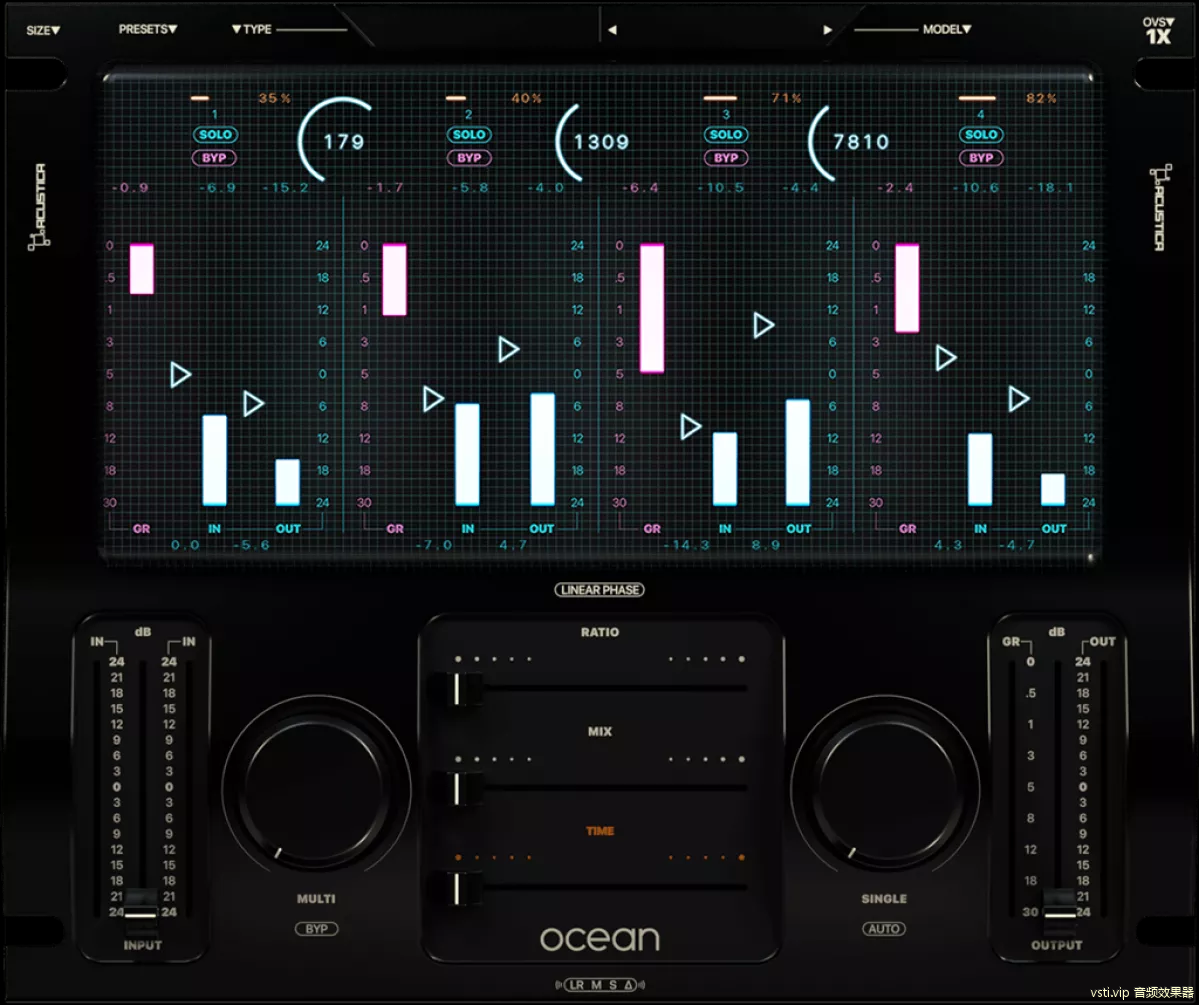The width and height of the screenshot is (1199, 1005).
Task: Toggle the LINEAR PHASE button
Action: point(600,590)
